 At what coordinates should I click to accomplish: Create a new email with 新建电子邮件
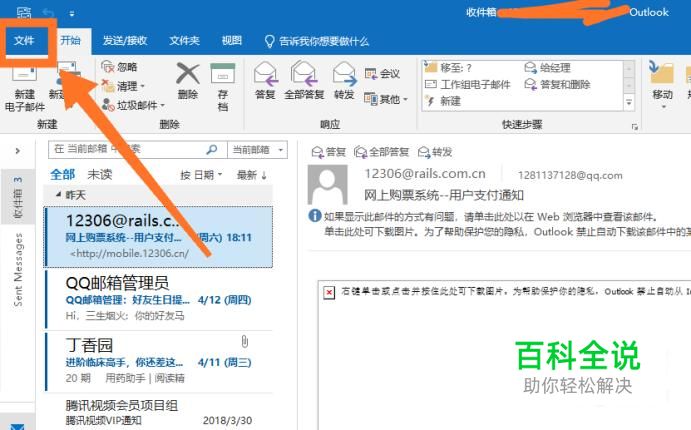[x=25, y=88]
